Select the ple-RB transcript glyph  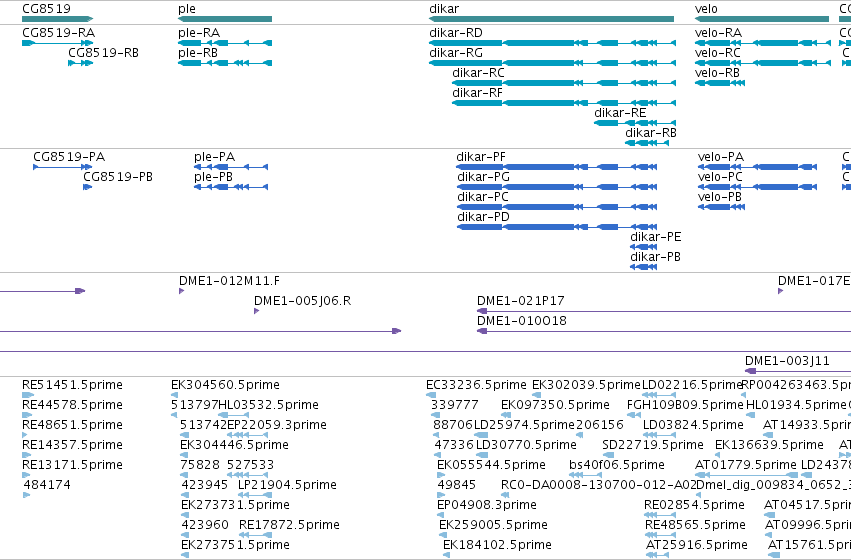coord(225,63)
